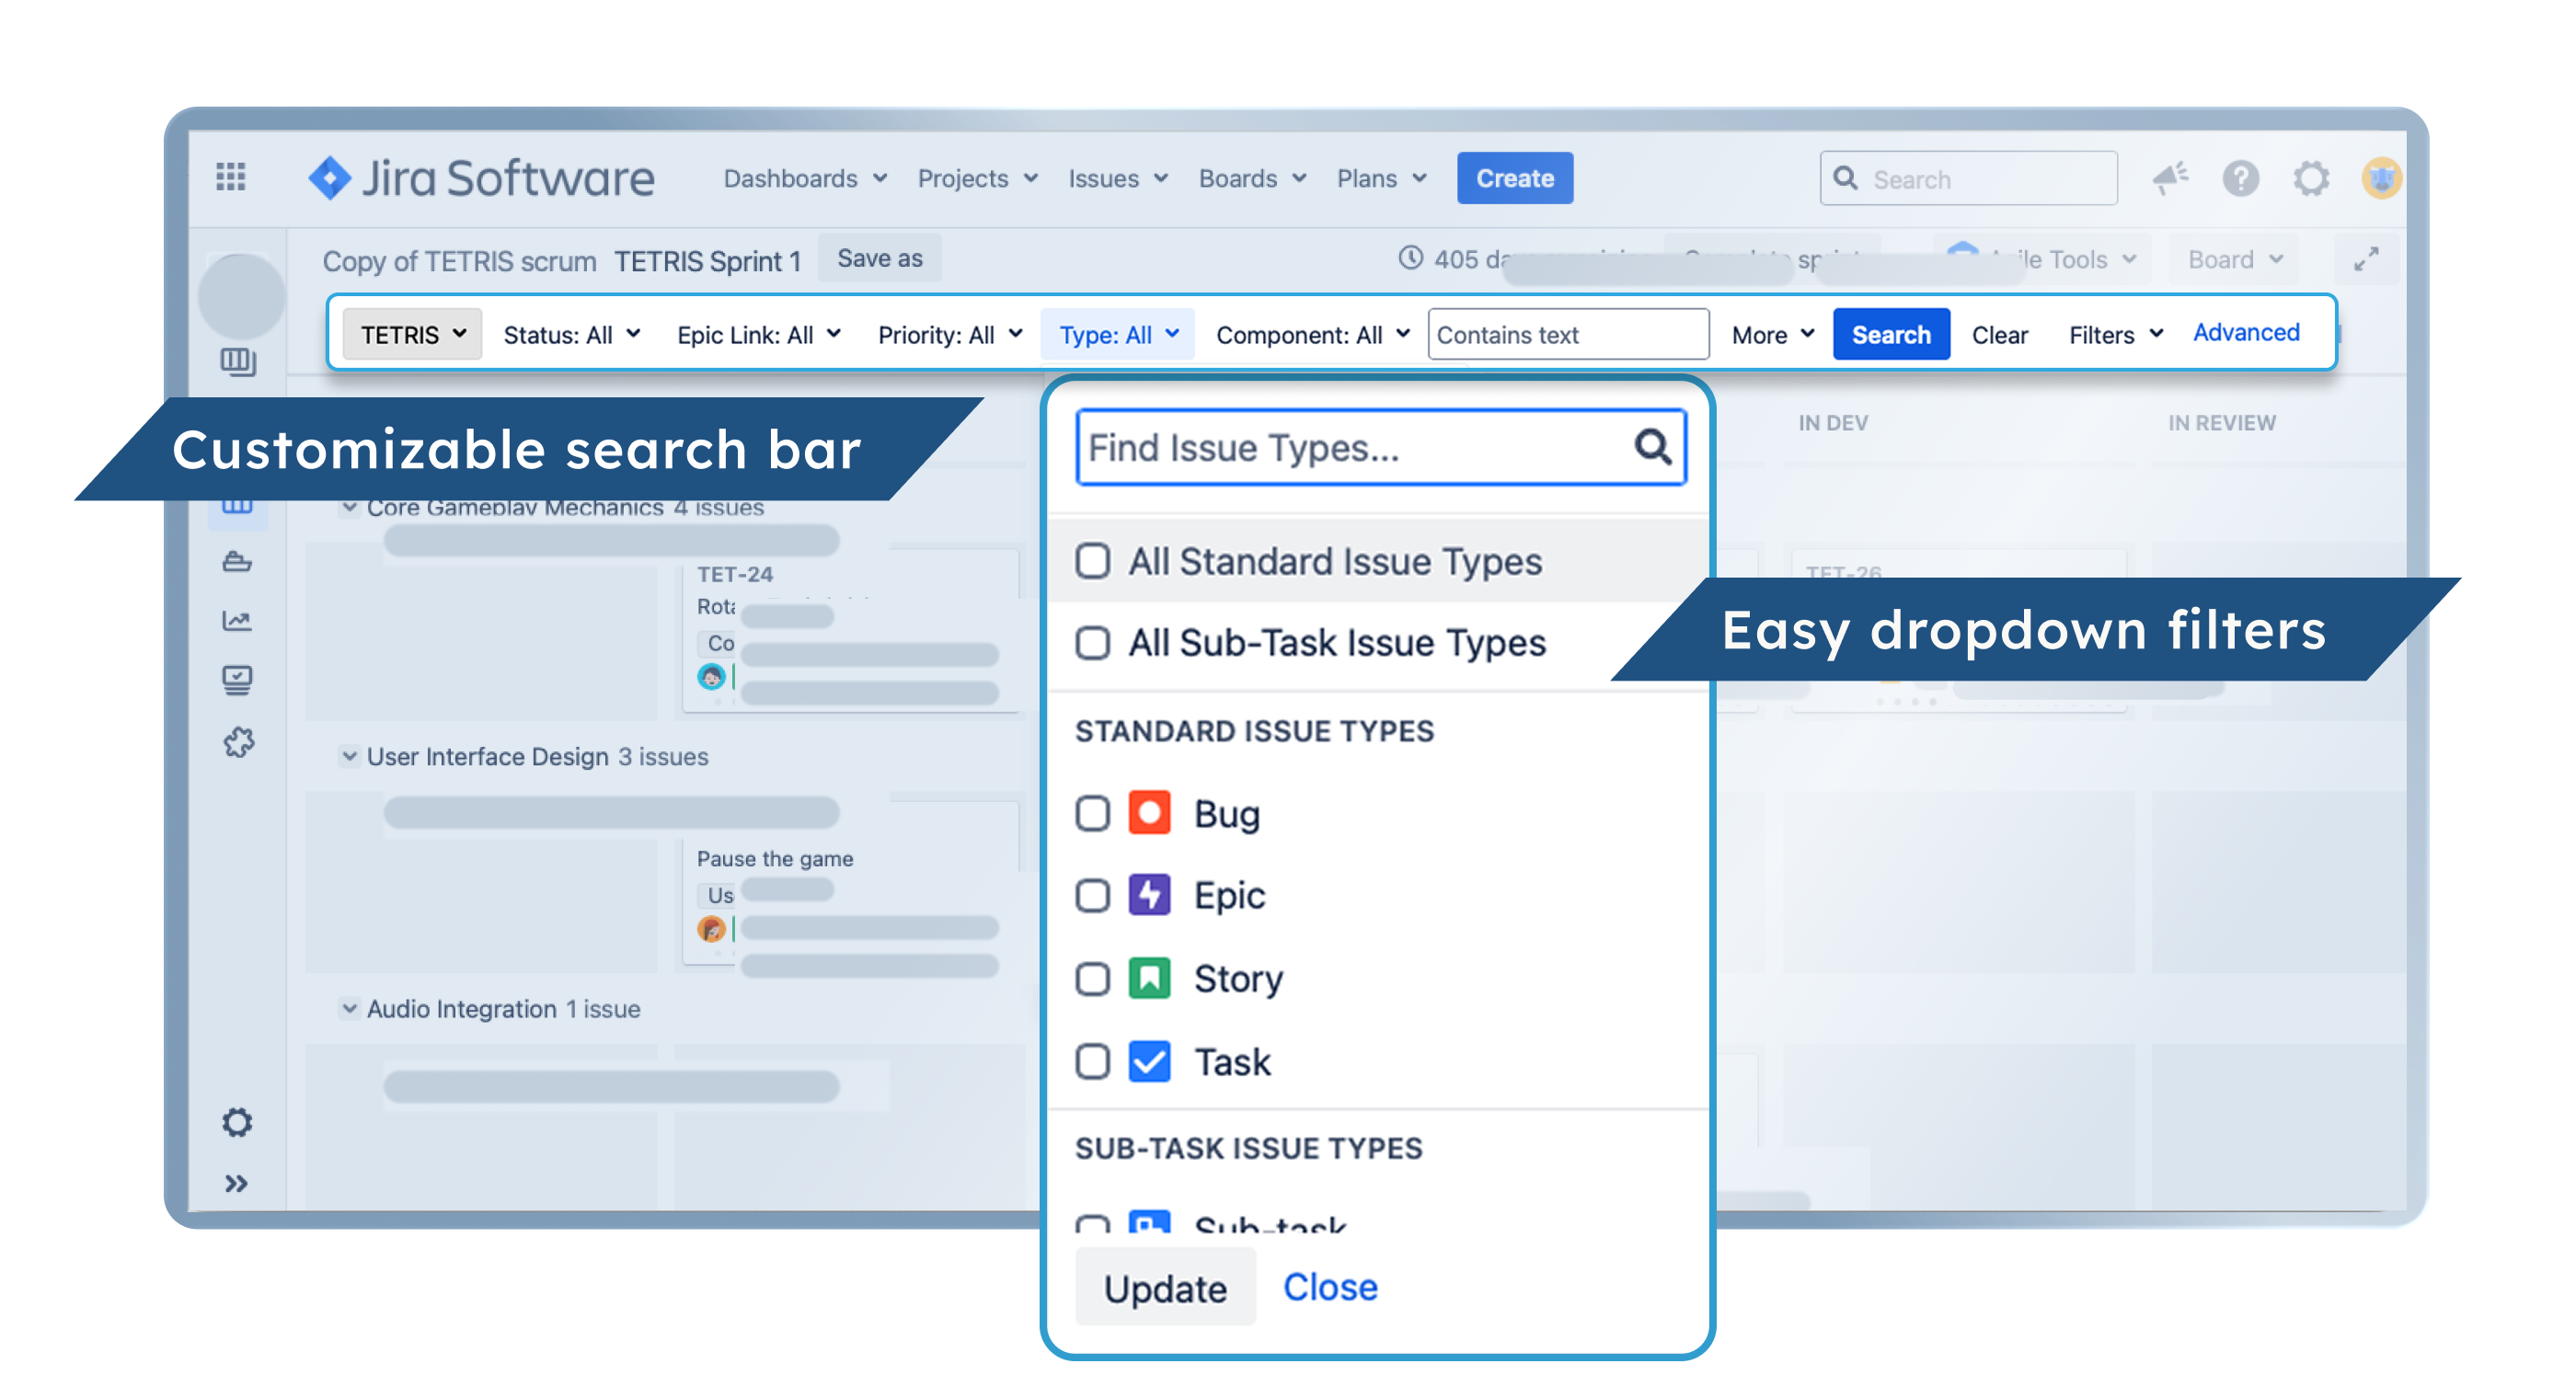Click the purple Epic type icon
The width and height of the screenshot is (2576, 1398).
tap(1149, 895)
